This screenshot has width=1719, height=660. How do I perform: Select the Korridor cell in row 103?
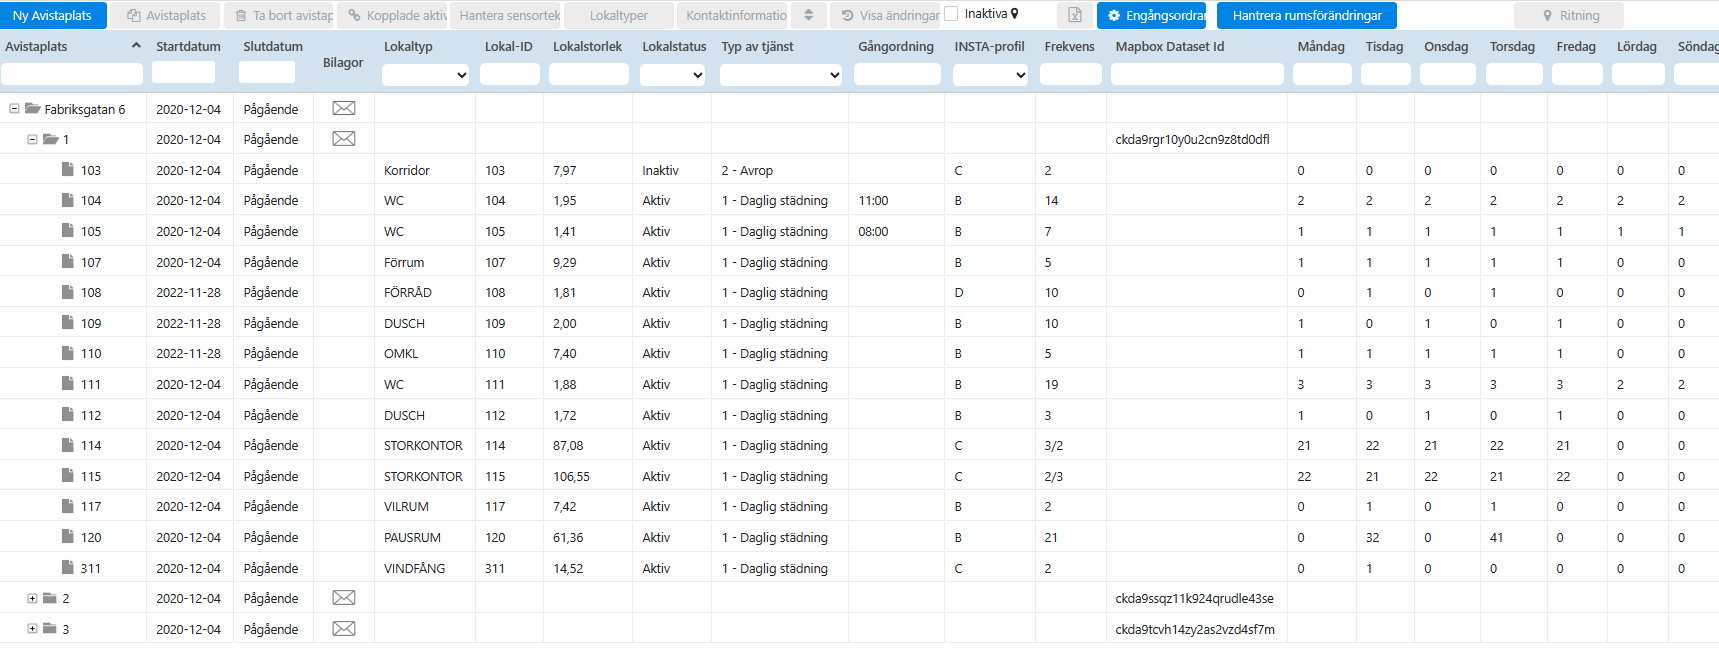coord(407,170)
